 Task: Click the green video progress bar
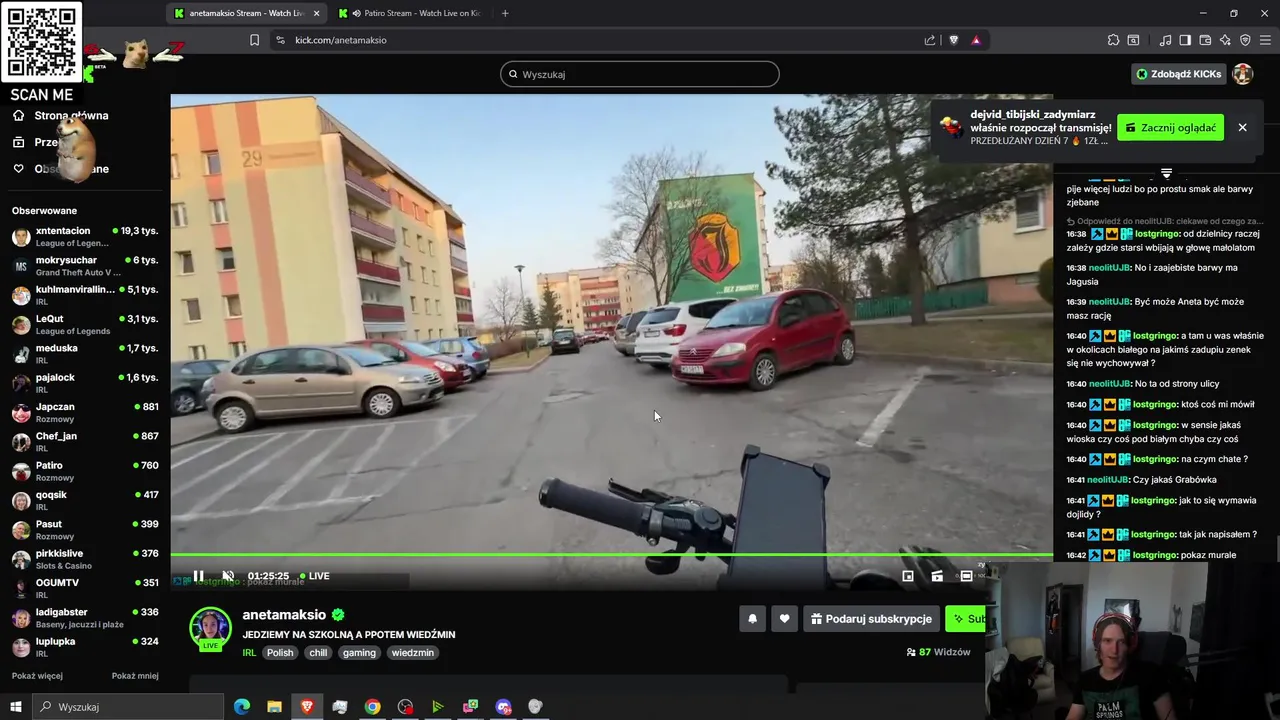click(x=611, y=554)
